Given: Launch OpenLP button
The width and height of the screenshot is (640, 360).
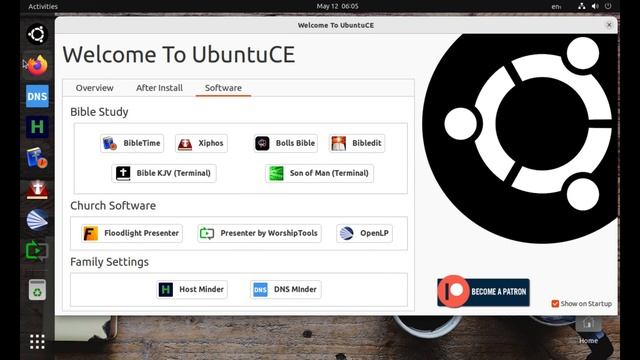Looking at the screenshot, I should coord(364,233).
